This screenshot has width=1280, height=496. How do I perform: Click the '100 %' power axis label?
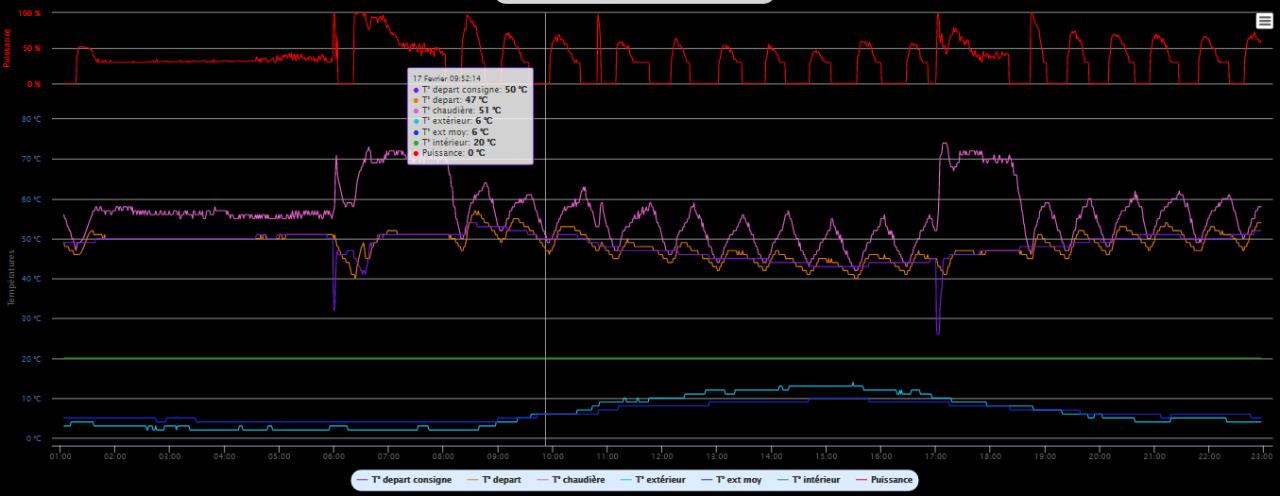(x=30, y=13)
